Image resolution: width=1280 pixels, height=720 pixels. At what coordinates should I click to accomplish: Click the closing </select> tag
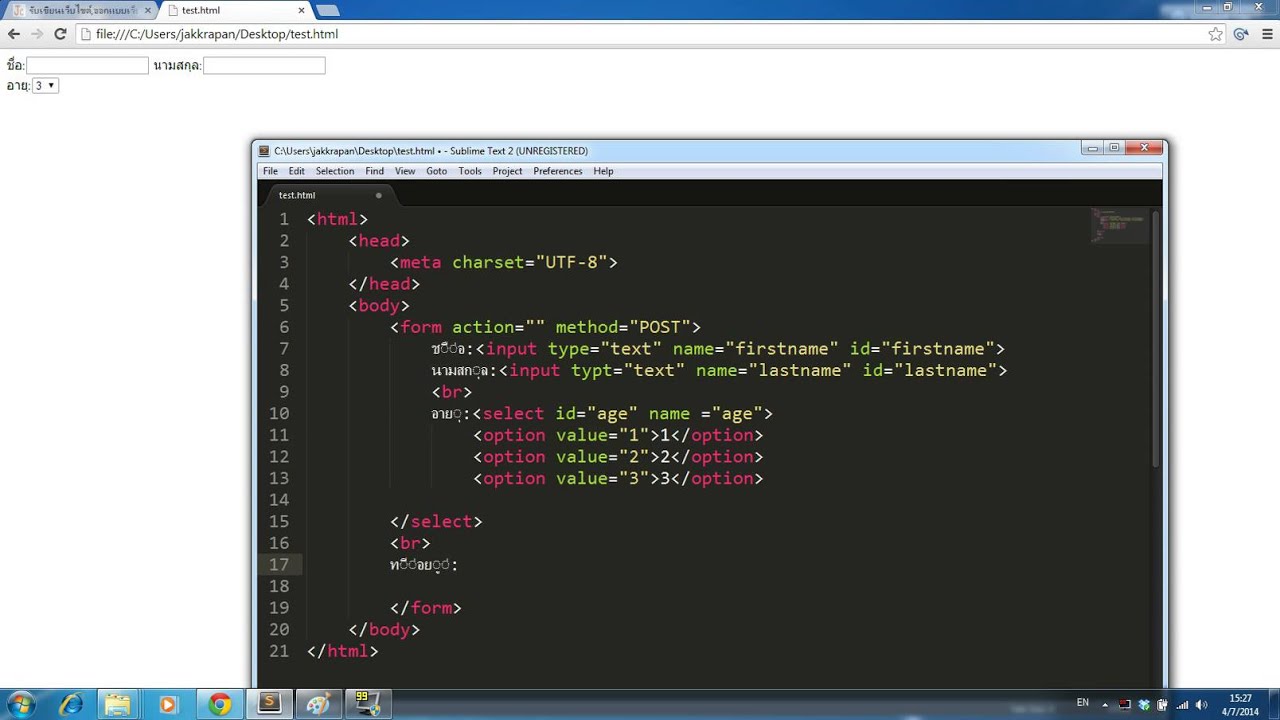point(436,522)
